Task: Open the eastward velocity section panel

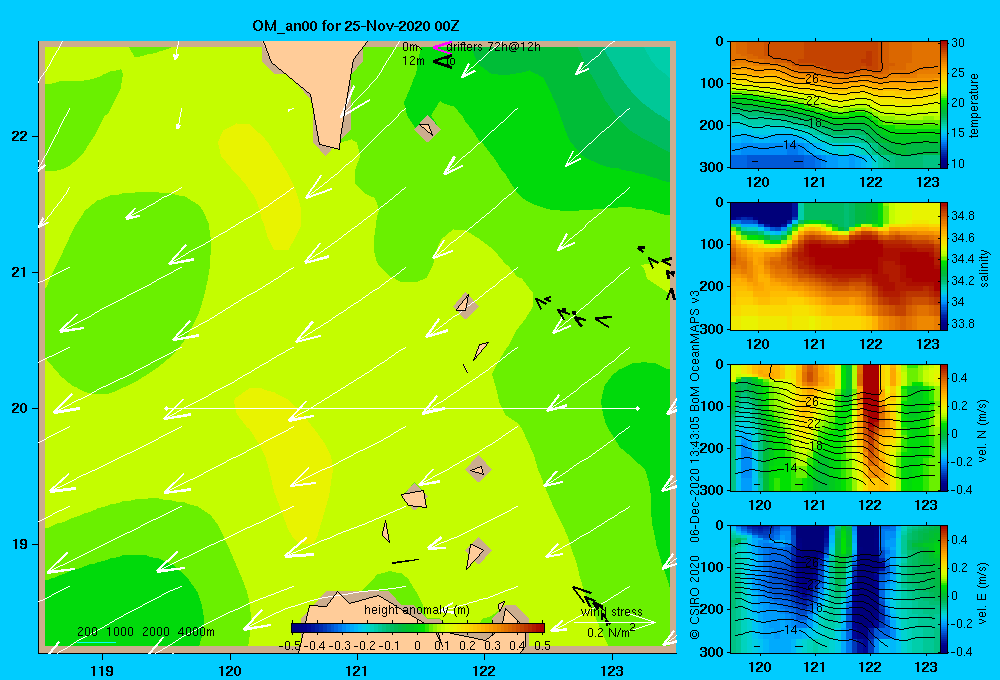Action: (834, 589)
